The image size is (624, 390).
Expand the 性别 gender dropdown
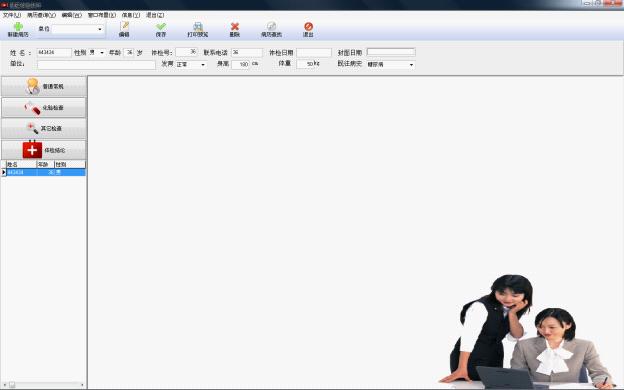click(x=102, y=53)
